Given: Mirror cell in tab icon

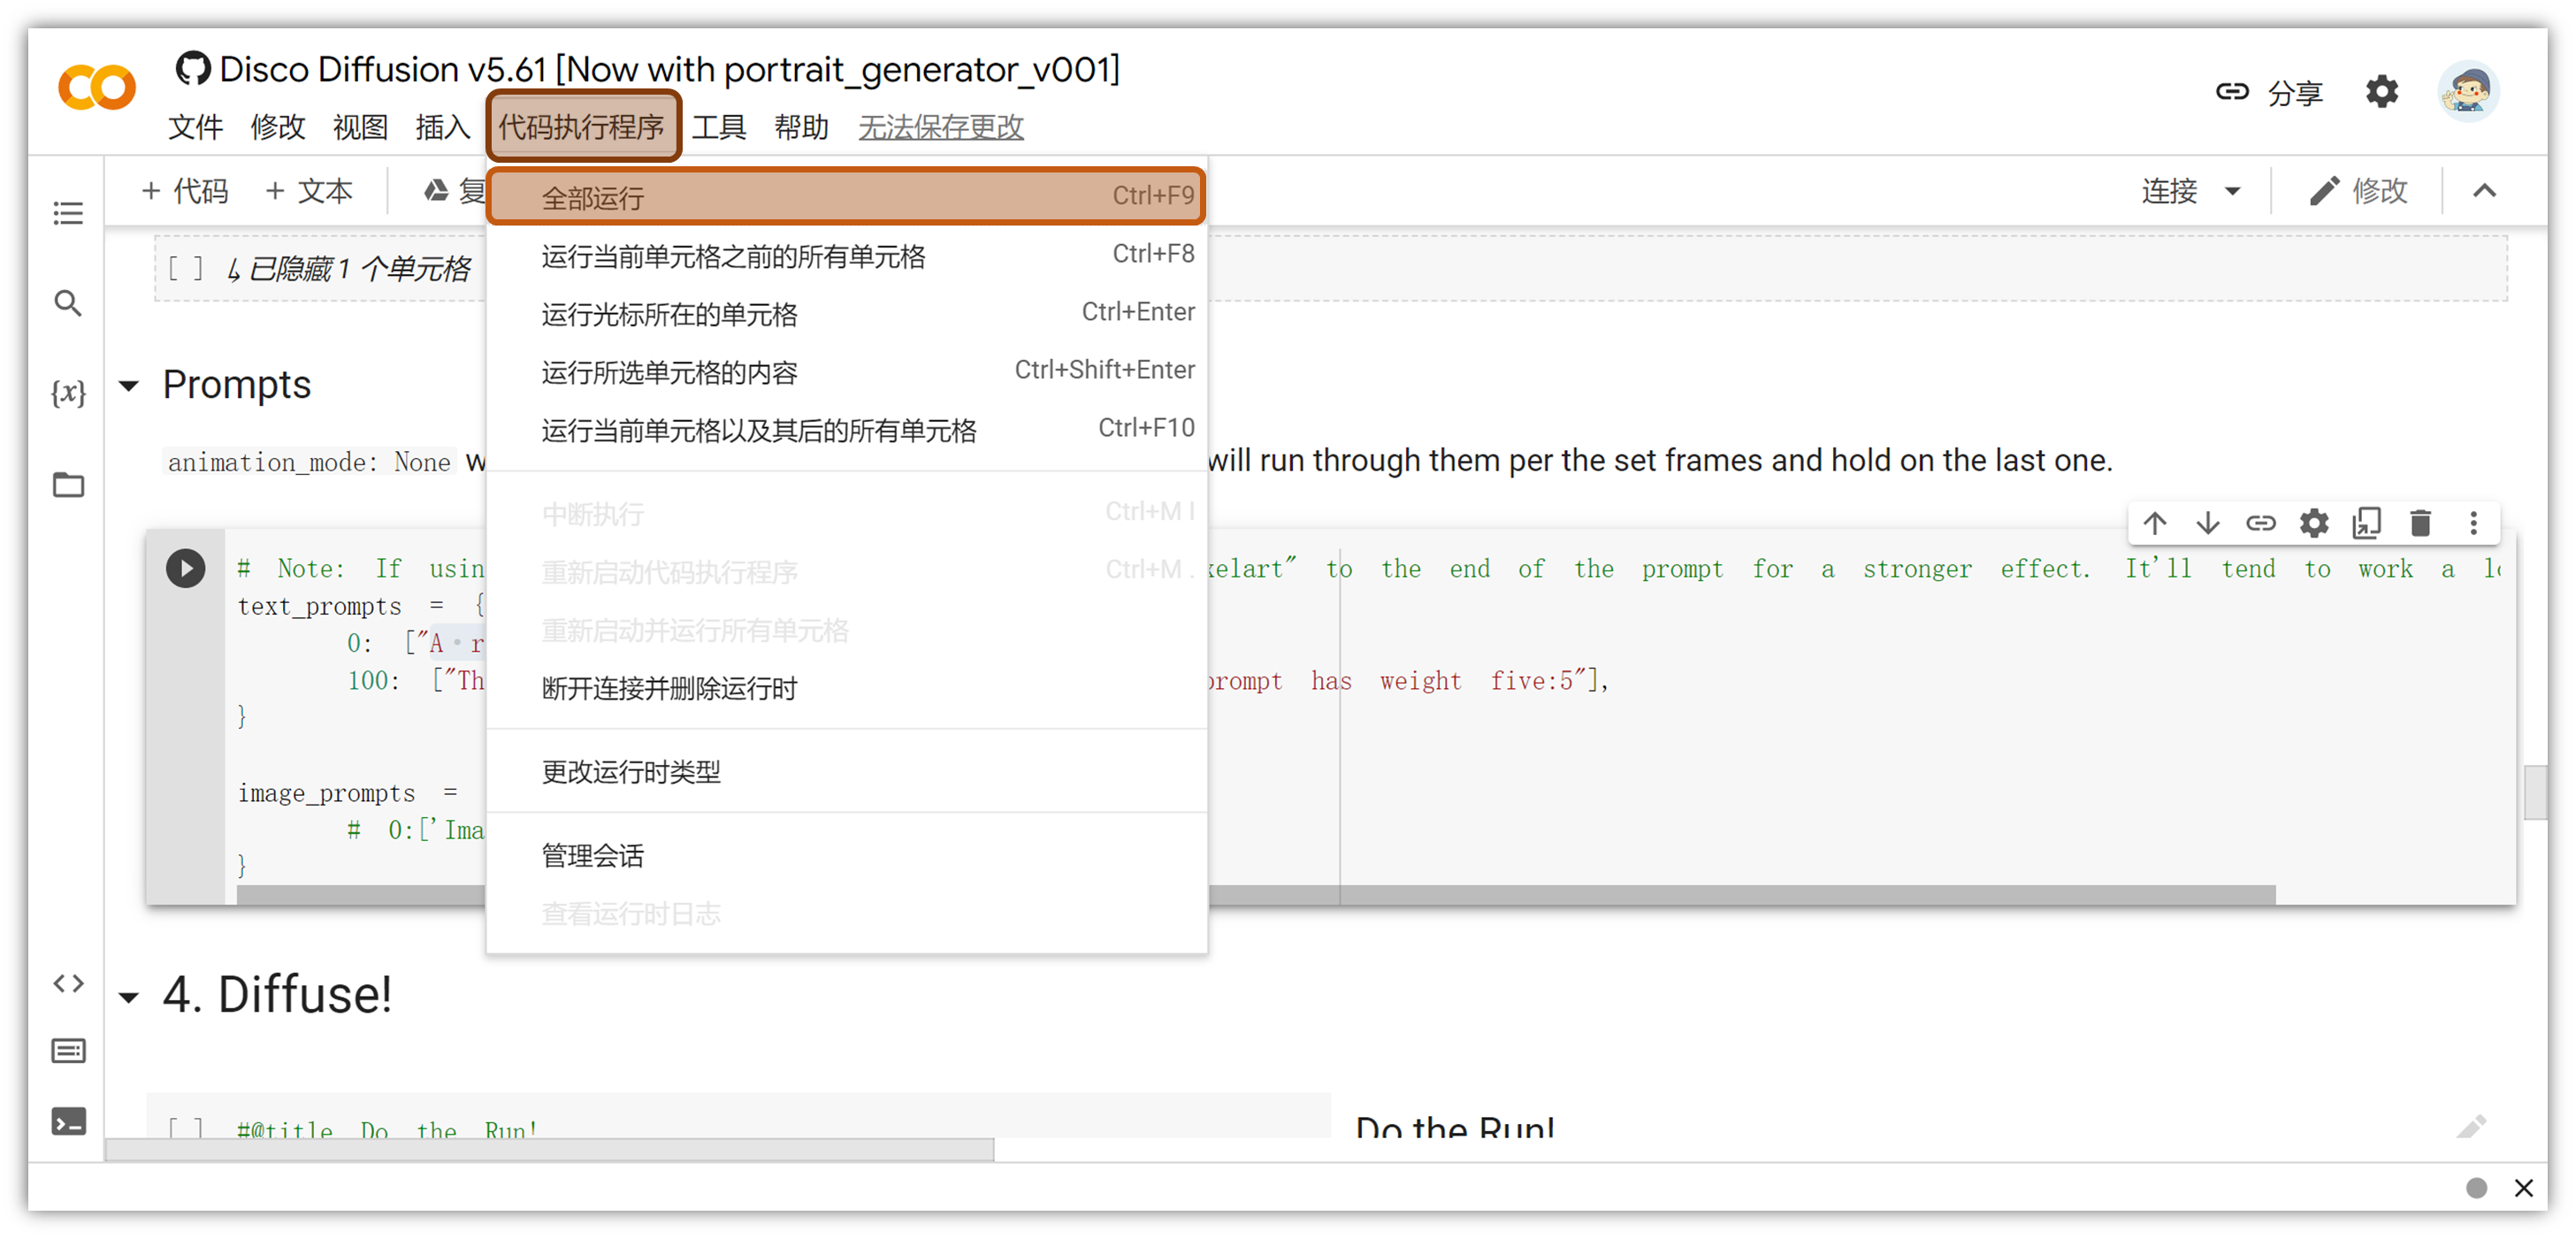Looking at the screenshot, I should [2366, 523].
